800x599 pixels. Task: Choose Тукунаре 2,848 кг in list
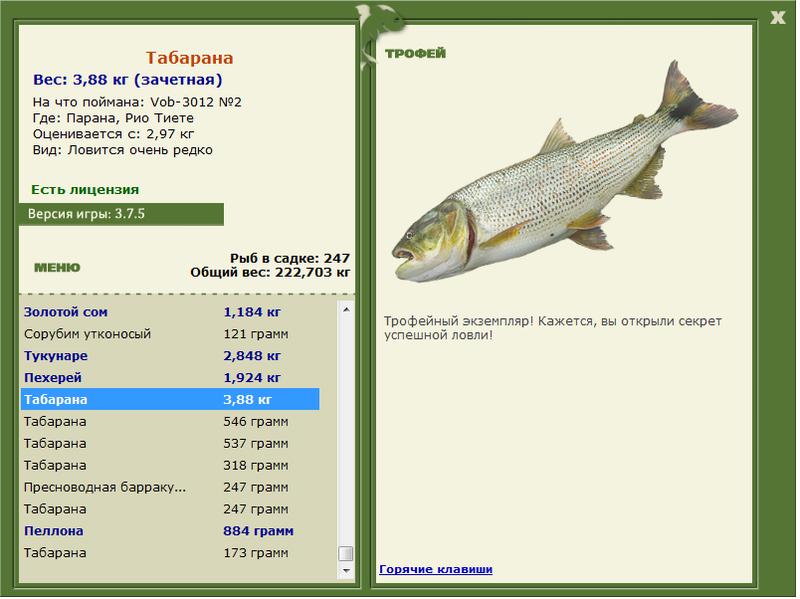(x=170, y=356)
